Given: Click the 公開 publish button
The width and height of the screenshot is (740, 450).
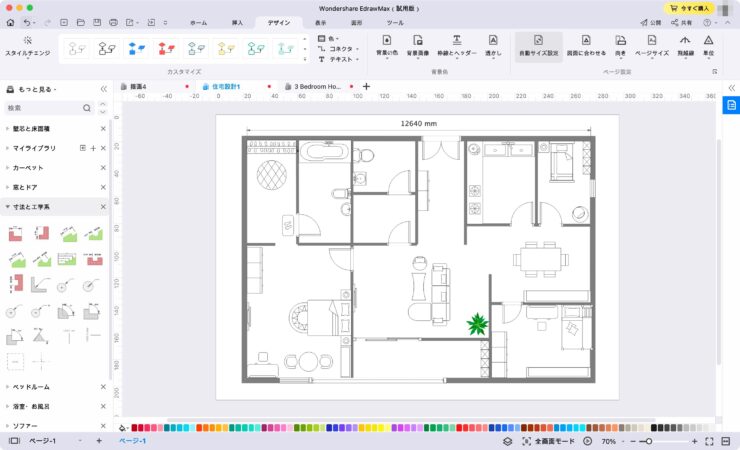Looking at the screenshot, I should (x=650, y=23).
